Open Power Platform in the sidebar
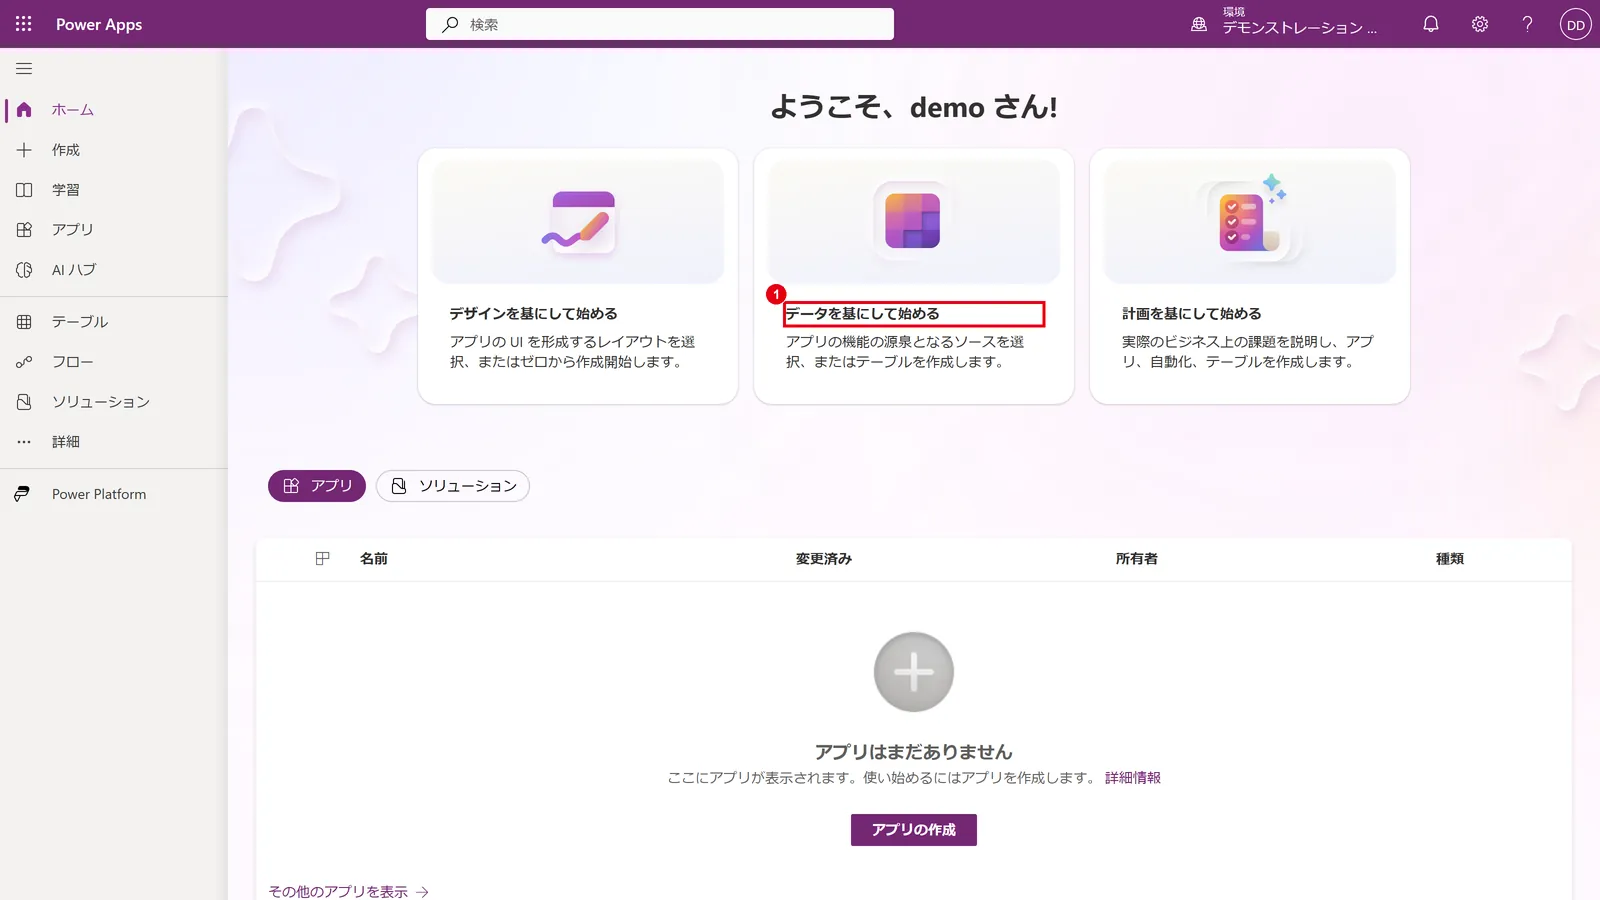 point(99,494)
